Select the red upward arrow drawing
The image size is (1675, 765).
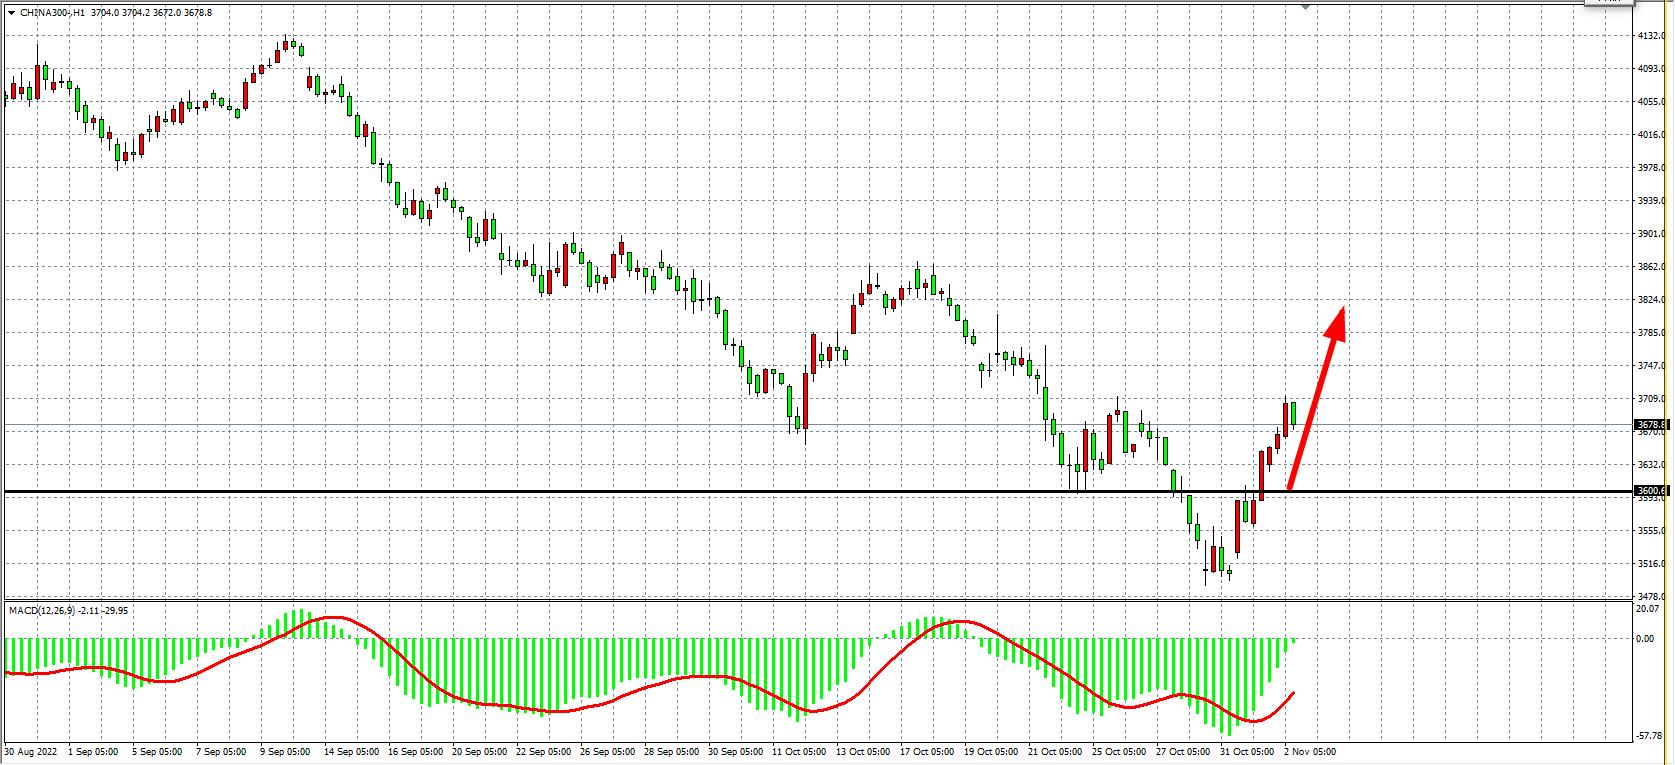[x=1314, y=400]
